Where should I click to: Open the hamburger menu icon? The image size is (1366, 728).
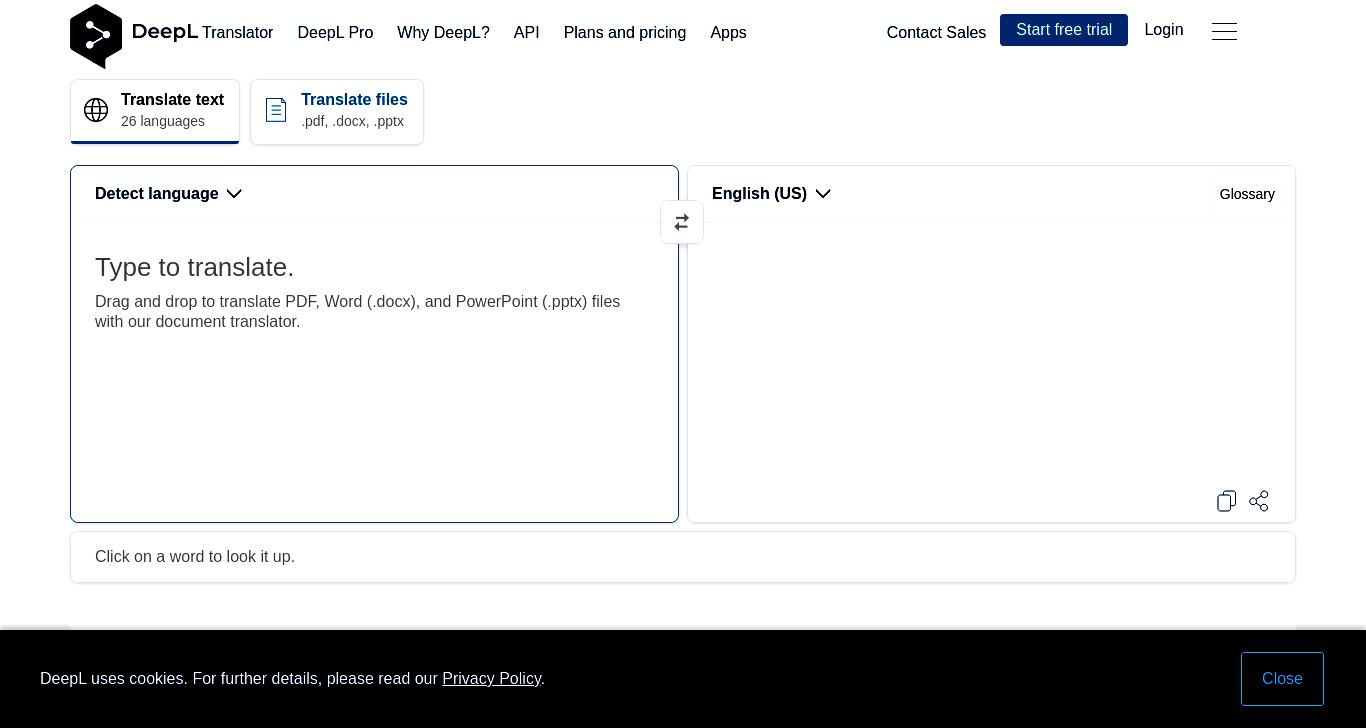[x=1224, y=32]
